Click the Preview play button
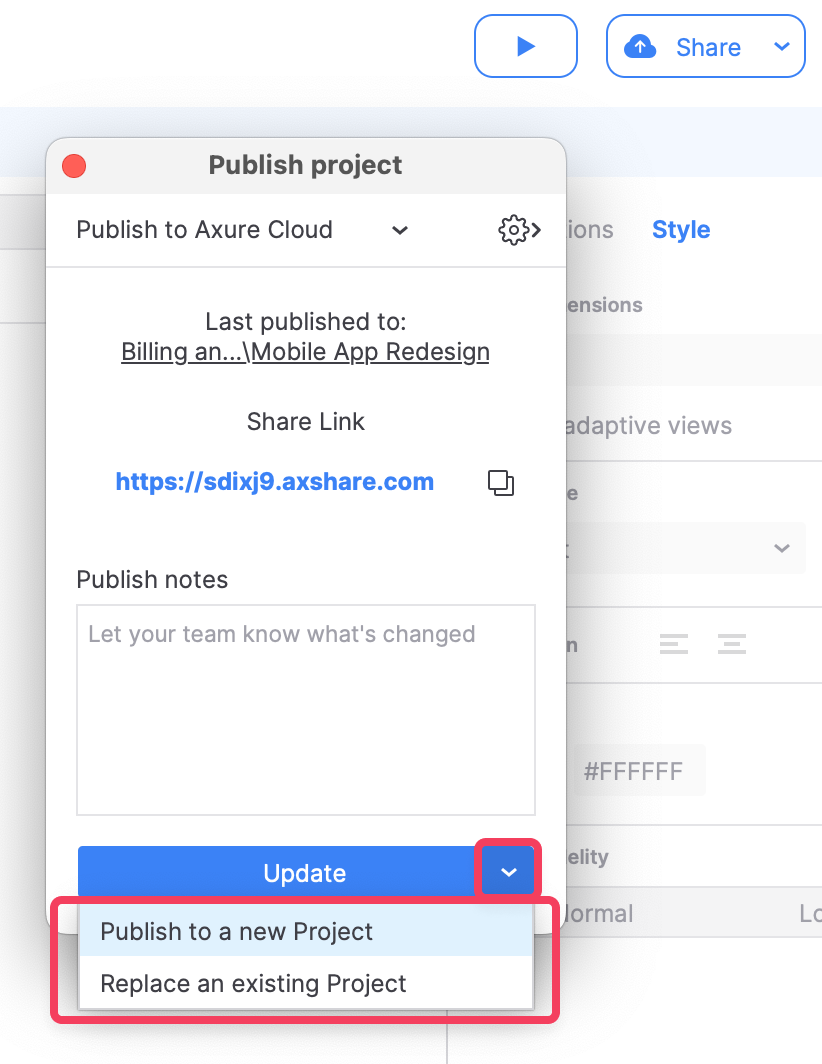This screenshot has height=1064, width=822. click(525, 46)
